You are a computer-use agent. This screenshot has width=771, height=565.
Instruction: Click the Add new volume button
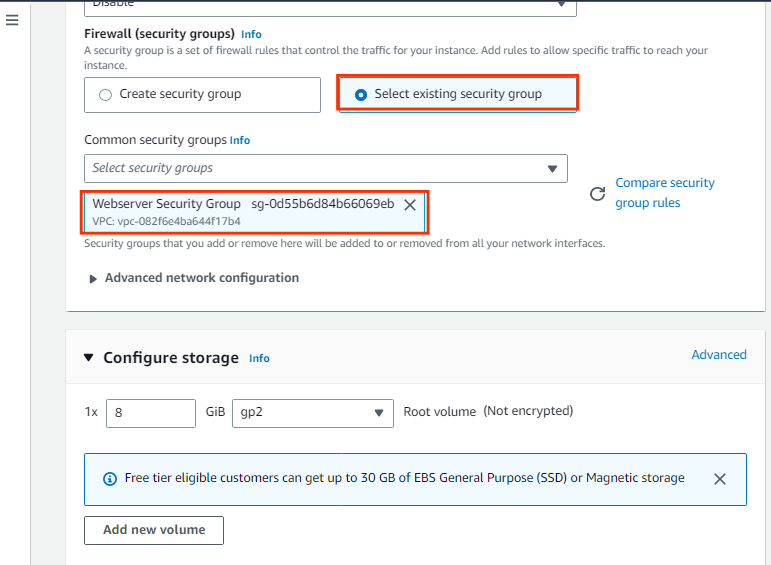154,530
